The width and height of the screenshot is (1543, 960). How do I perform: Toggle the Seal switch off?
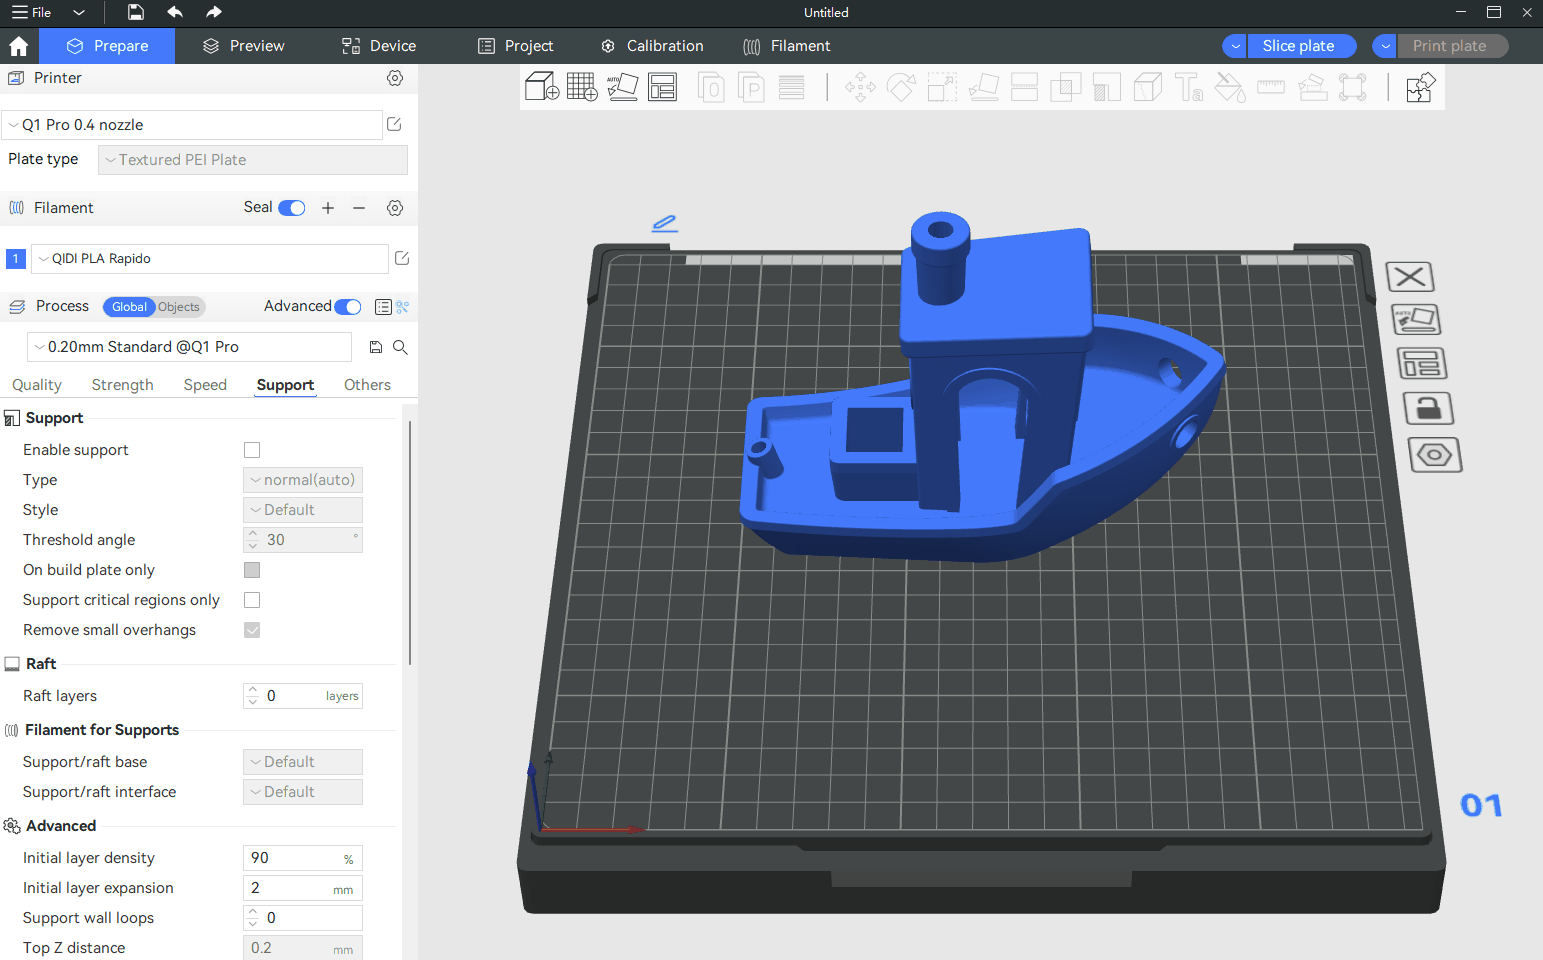click(291, 208)
